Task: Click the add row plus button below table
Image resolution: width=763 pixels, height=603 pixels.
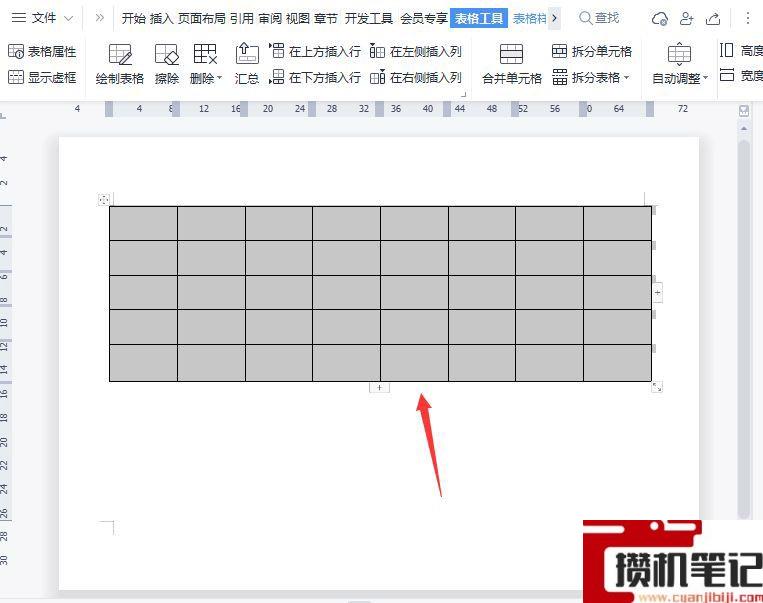Action: point(380,387)
